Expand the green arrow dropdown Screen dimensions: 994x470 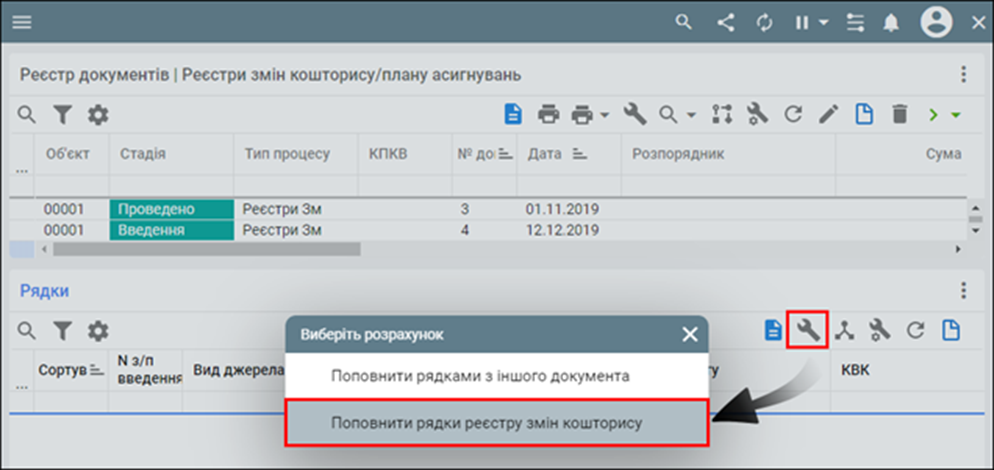pyautogui.click(x=955, y=115)
